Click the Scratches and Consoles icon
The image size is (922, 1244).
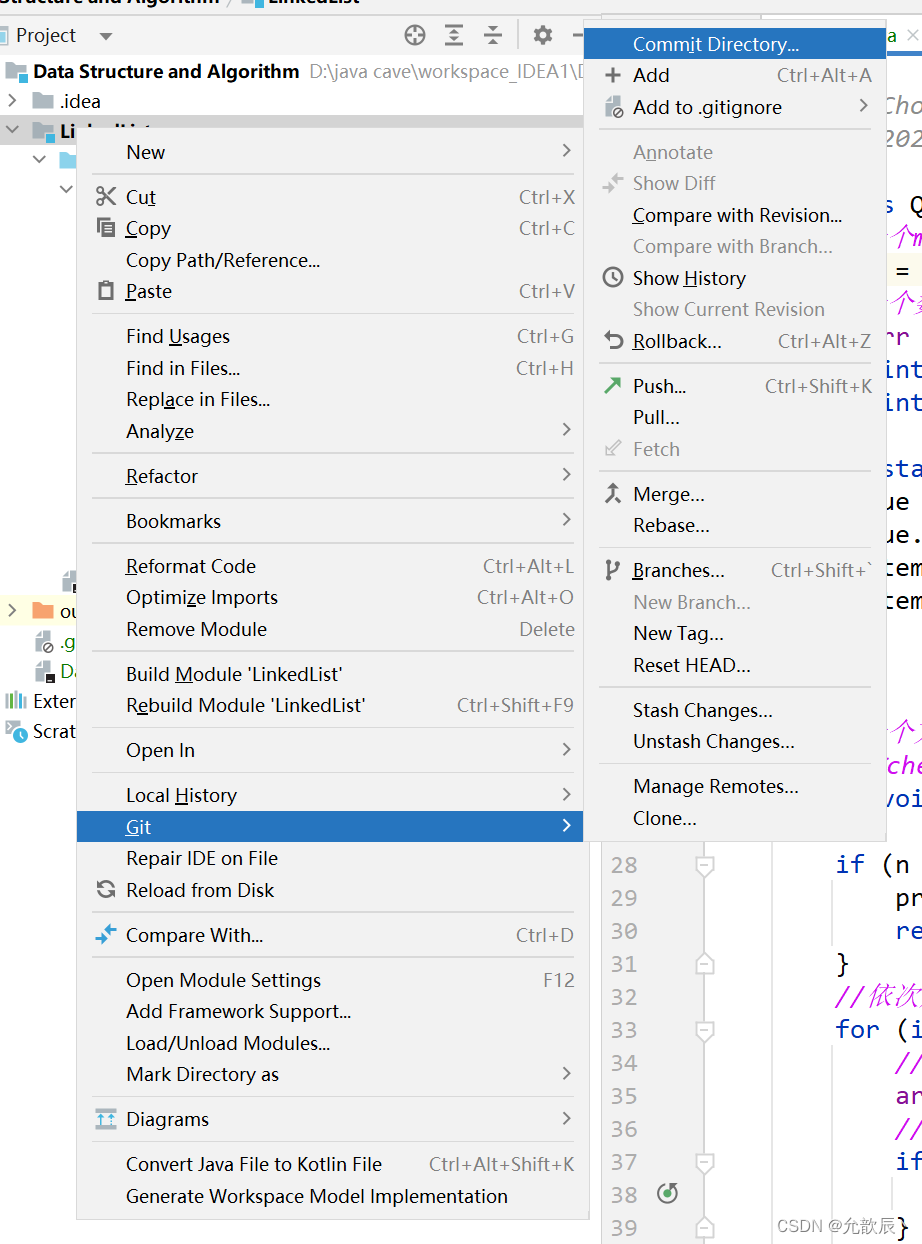click(14, 732)
